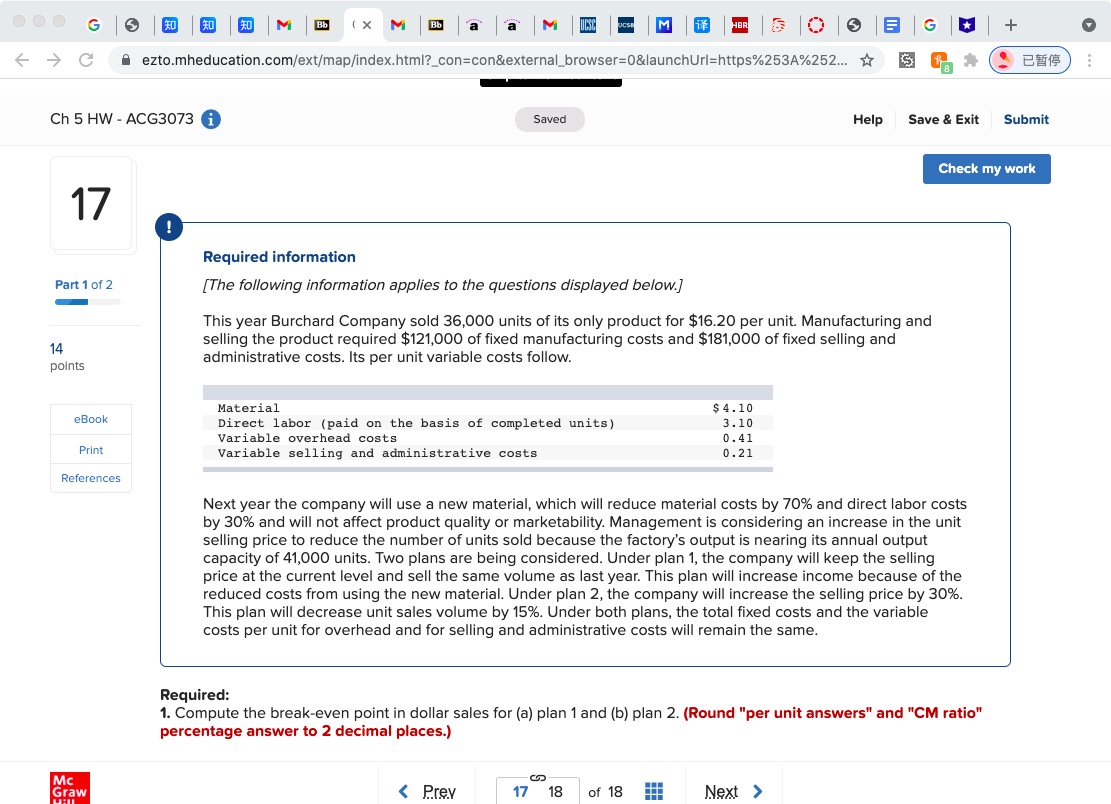Go to previous question via Prev
This screenshot has width=1111, height=804.
(439, 791)
